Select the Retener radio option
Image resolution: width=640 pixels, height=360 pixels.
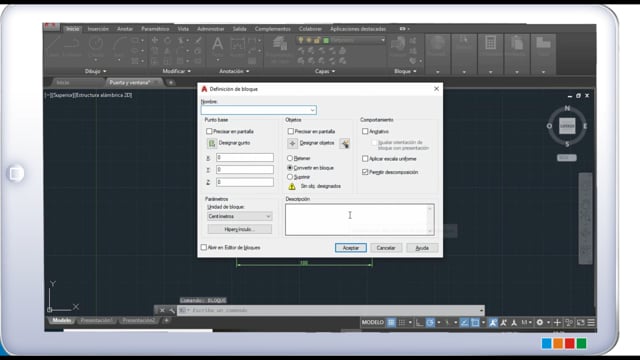(x=290, y=158)
